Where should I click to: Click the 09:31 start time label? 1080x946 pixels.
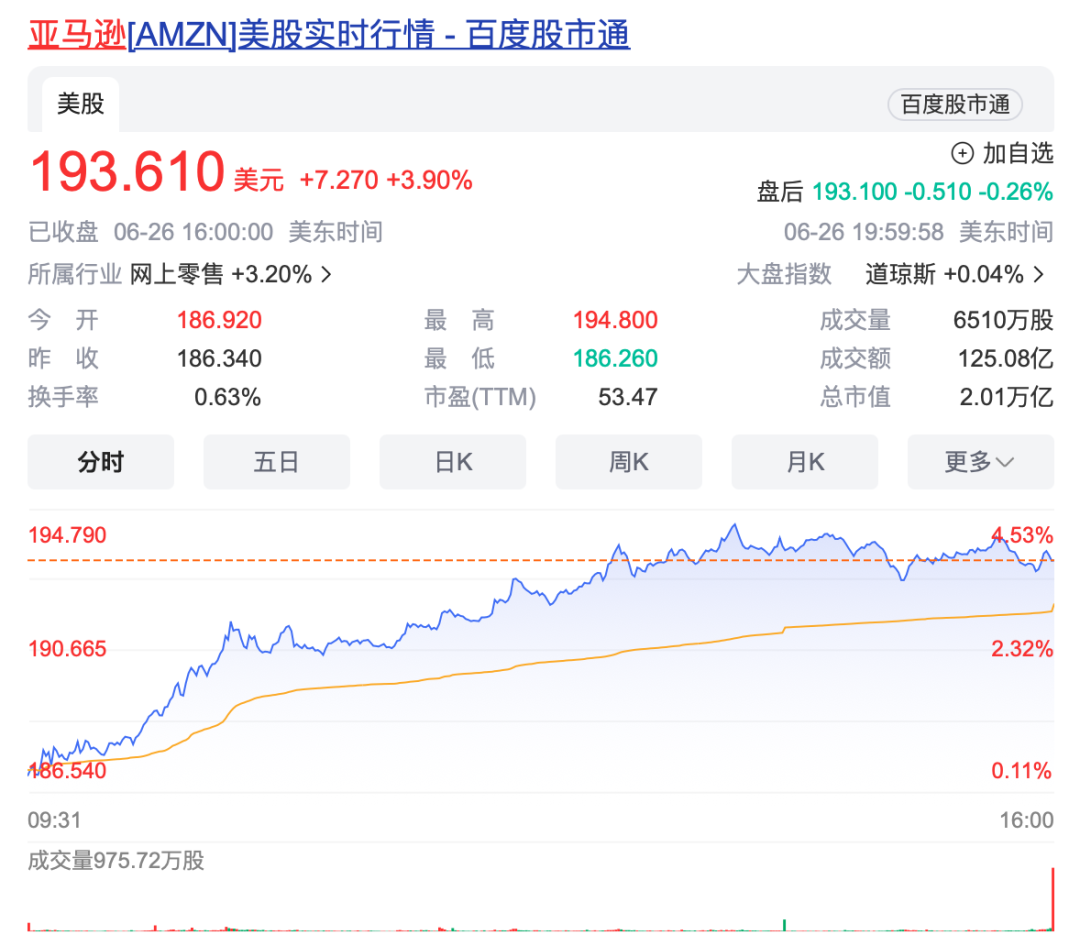[54, 820]
